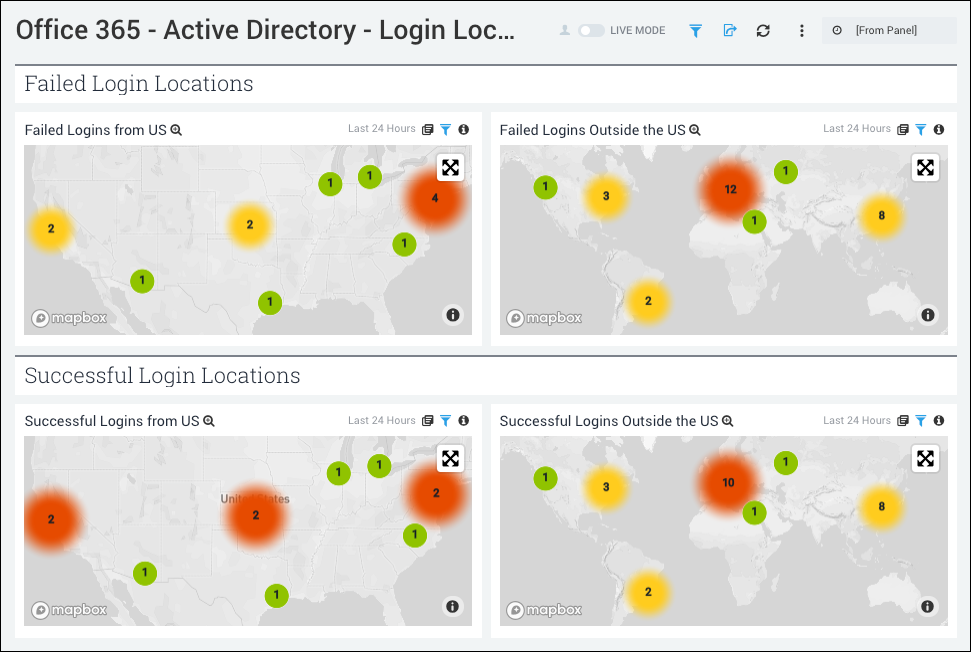The width and height of the screenshot is (971, 652).
Task: Zoom search on Failed Logins from US panel
Action: [175, 129]
